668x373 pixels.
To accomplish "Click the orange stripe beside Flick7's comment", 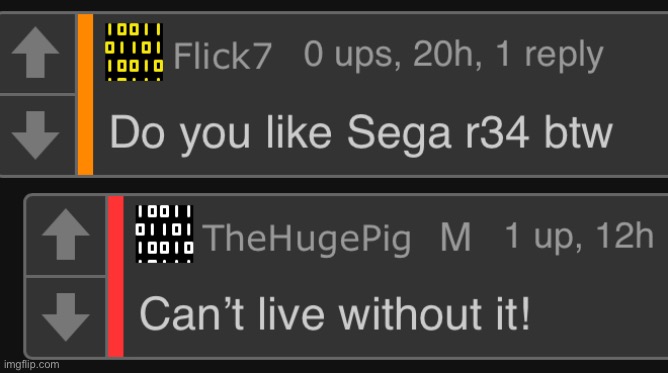I will coord(85,94).
